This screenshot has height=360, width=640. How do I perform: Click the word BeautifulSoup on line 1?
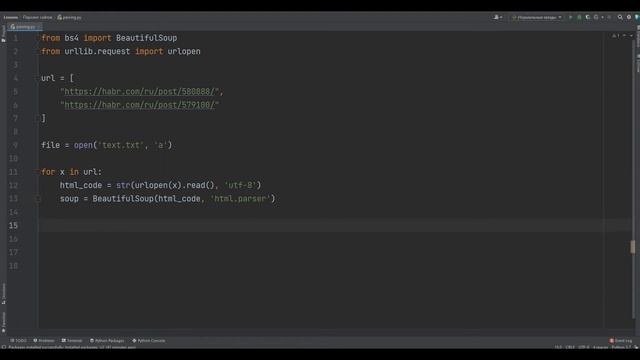click(x=146, y=38)
